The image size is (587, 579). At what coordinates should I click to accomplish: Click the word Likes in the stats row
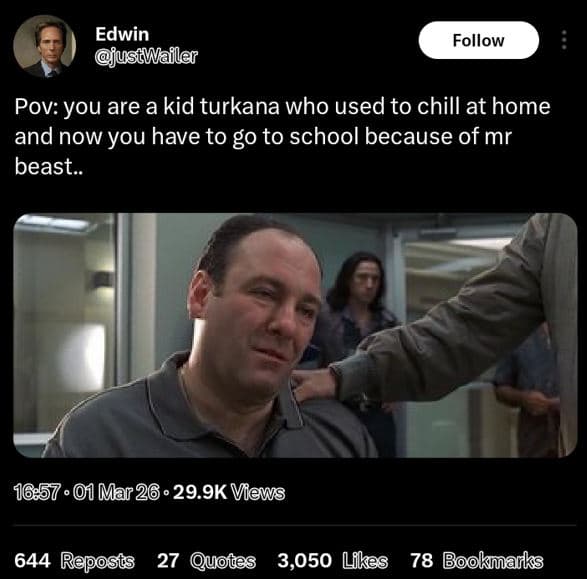[365, 561]
